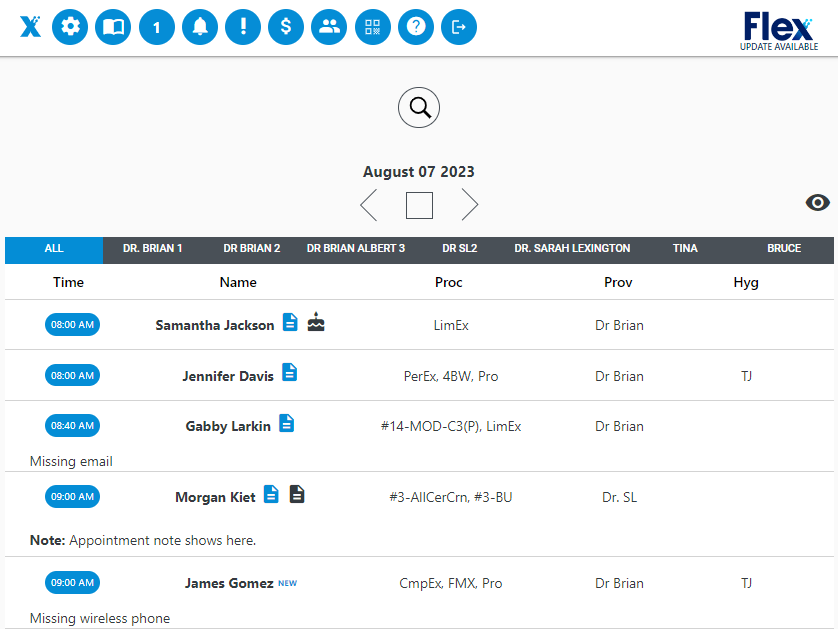View payments via the dollar sign icon
Viewport: 838px width, 629px height.
pos(285,27)
